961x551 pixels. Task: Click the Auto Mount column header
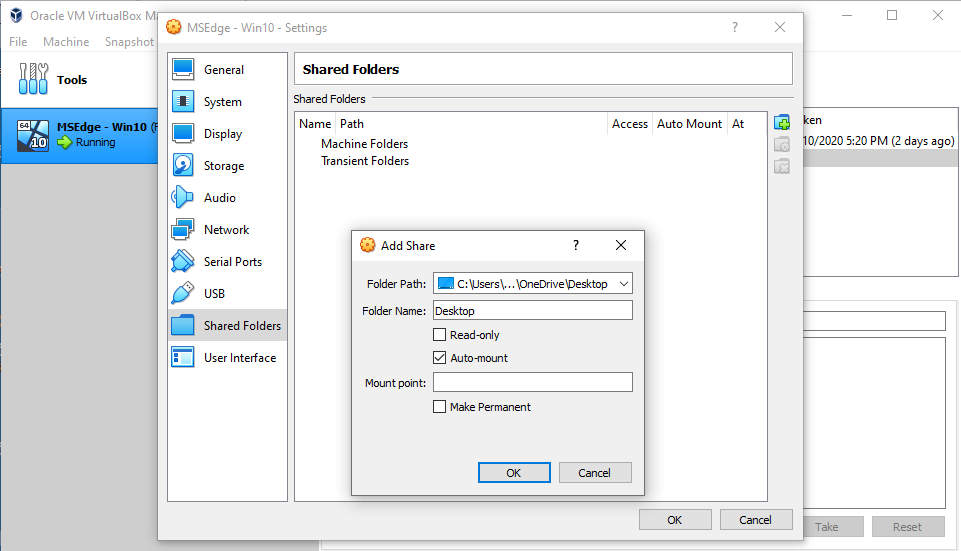(689, 124)
